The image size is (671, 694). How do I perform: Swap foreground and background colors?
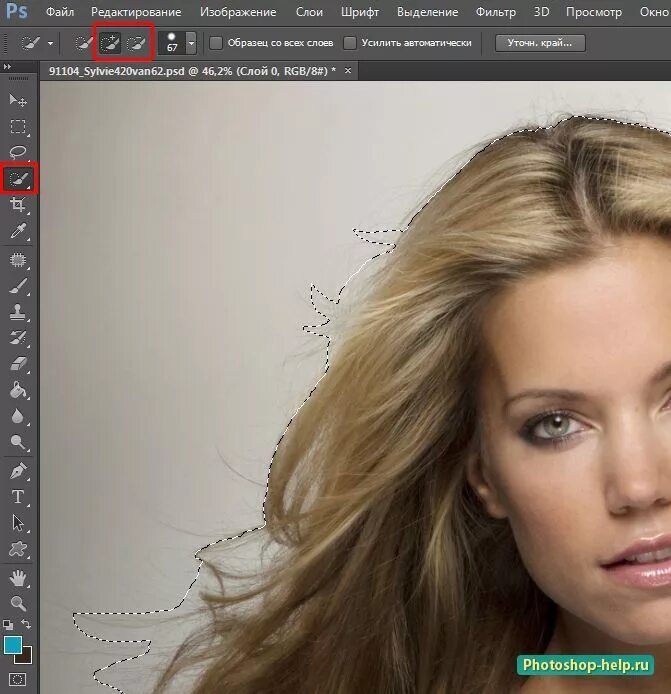coord(26,624)
